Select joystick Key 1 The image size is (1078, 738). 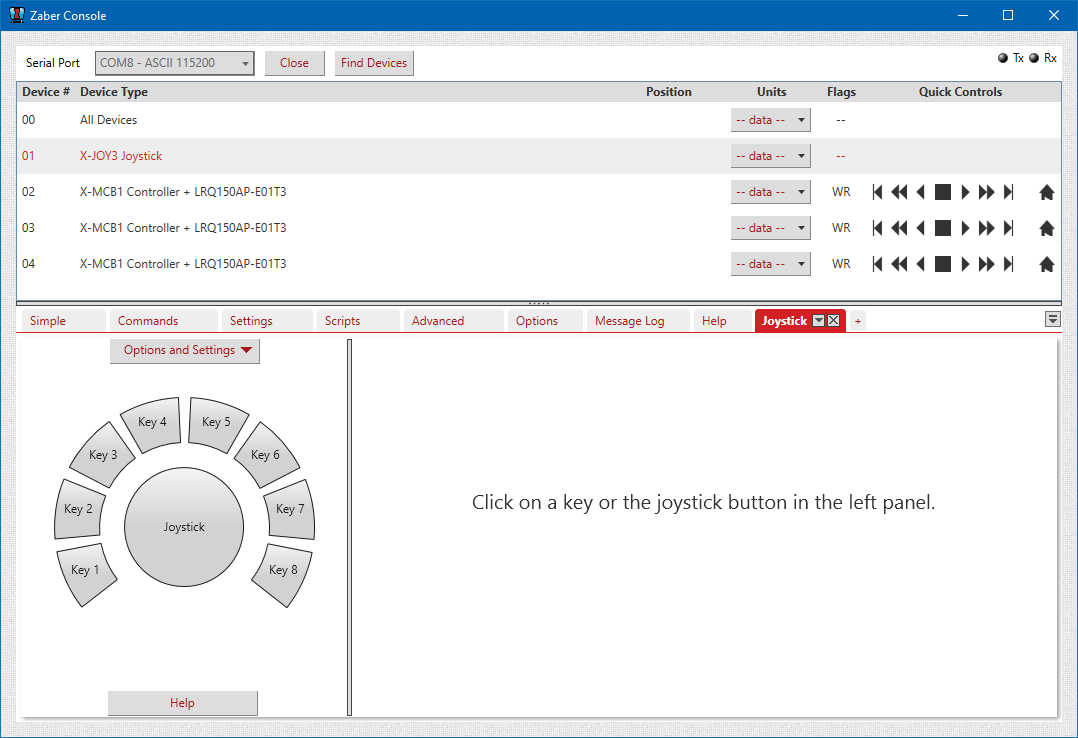click(x=86, y=572)
